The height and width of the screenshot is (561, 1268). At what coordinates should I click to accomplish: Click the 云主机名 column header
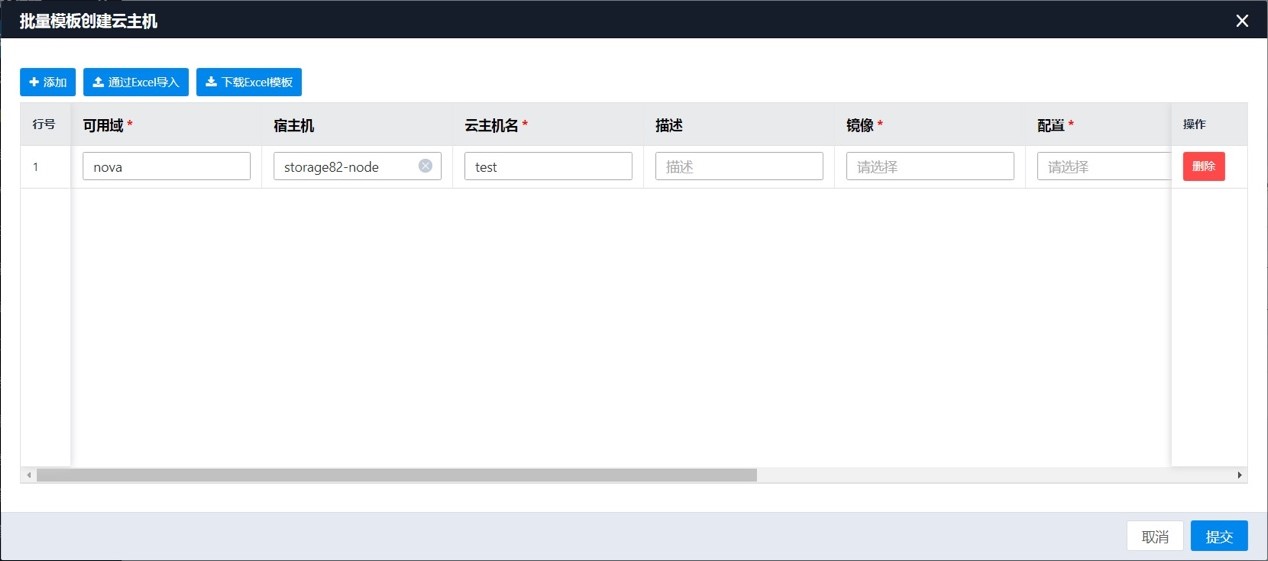[548, 125]
